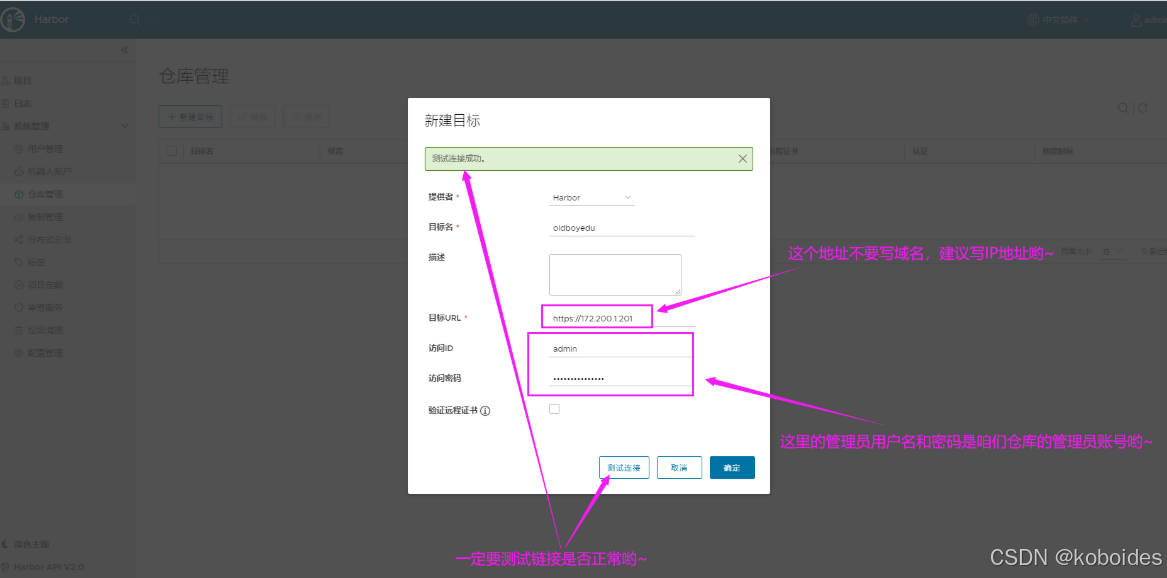Click the 仓库管理 page heading
The width and height of the screenshot is (1167, 578).
pyautogui.click(x=194, y=76)
